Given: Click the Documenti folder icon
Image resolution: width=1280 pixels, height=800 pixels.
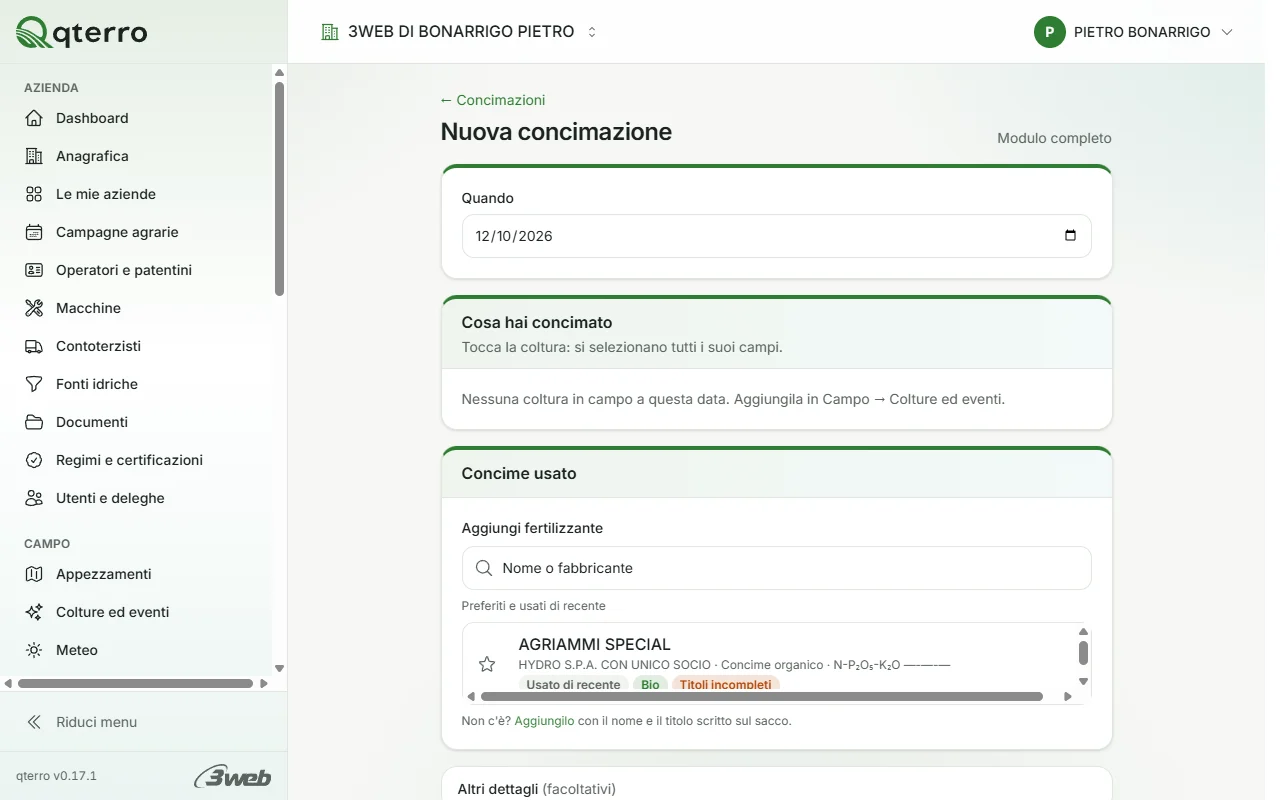Looking at the screenshot, I should tap(34, 422).
